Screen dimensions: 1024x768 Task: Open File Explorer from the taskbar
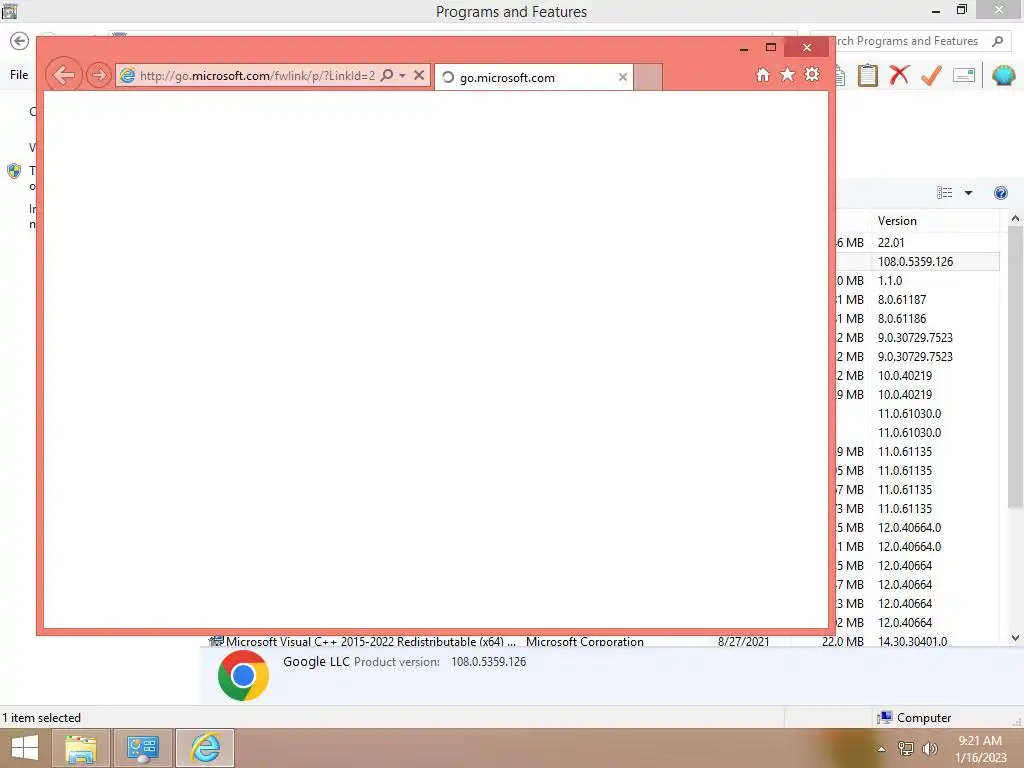[x=80, y=748]
